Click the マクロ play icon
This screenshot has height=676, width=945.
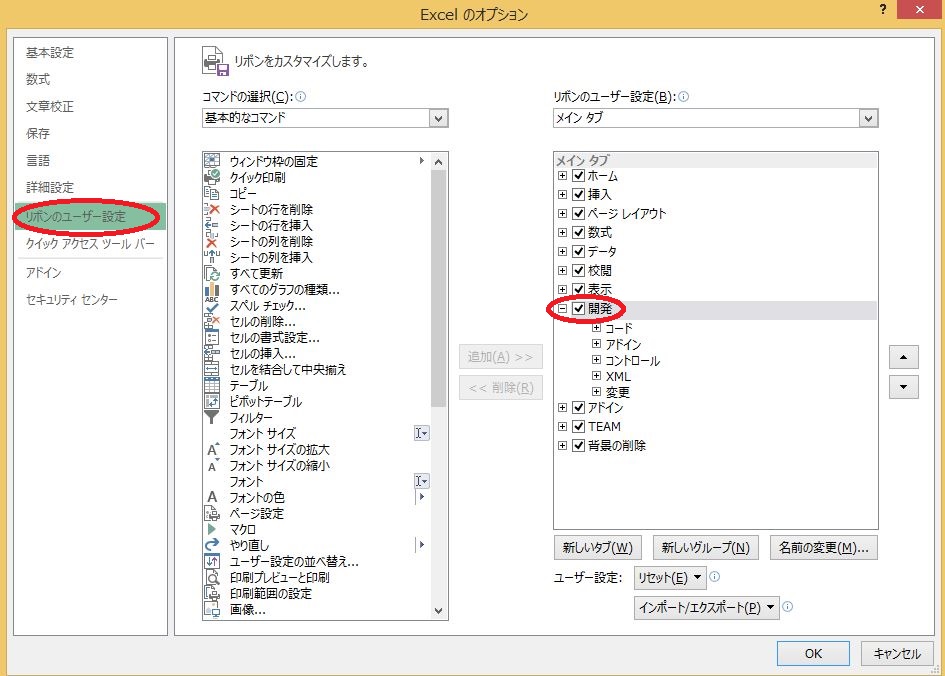click(x=212, y=529)
